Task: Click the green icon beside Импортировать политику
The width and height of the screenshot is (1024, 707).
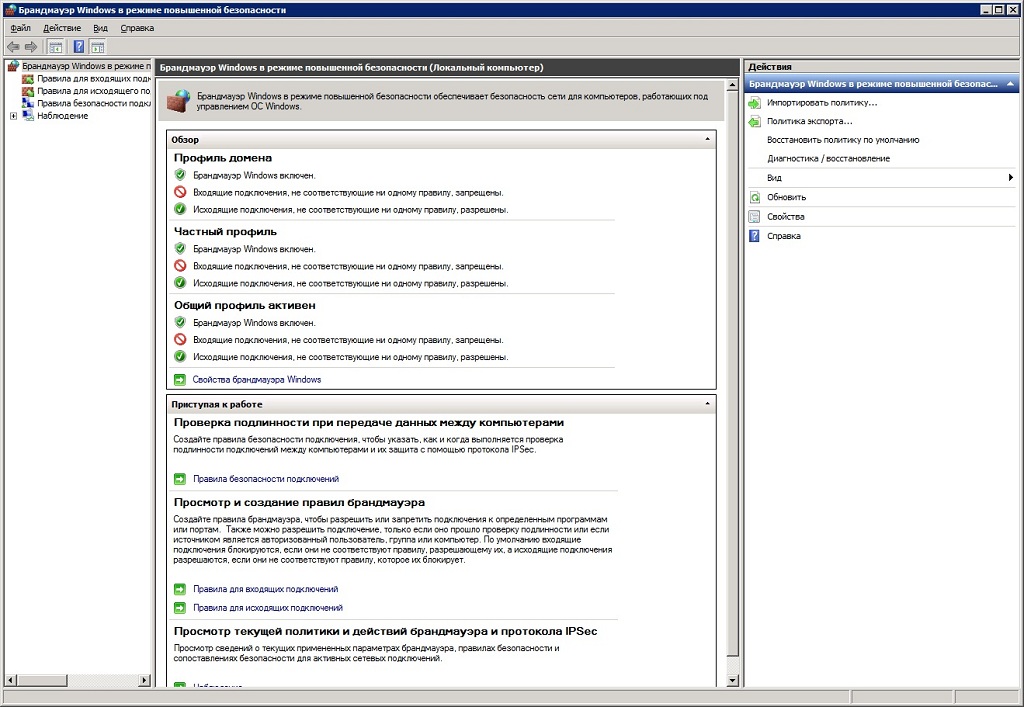Action: point(754,103)
